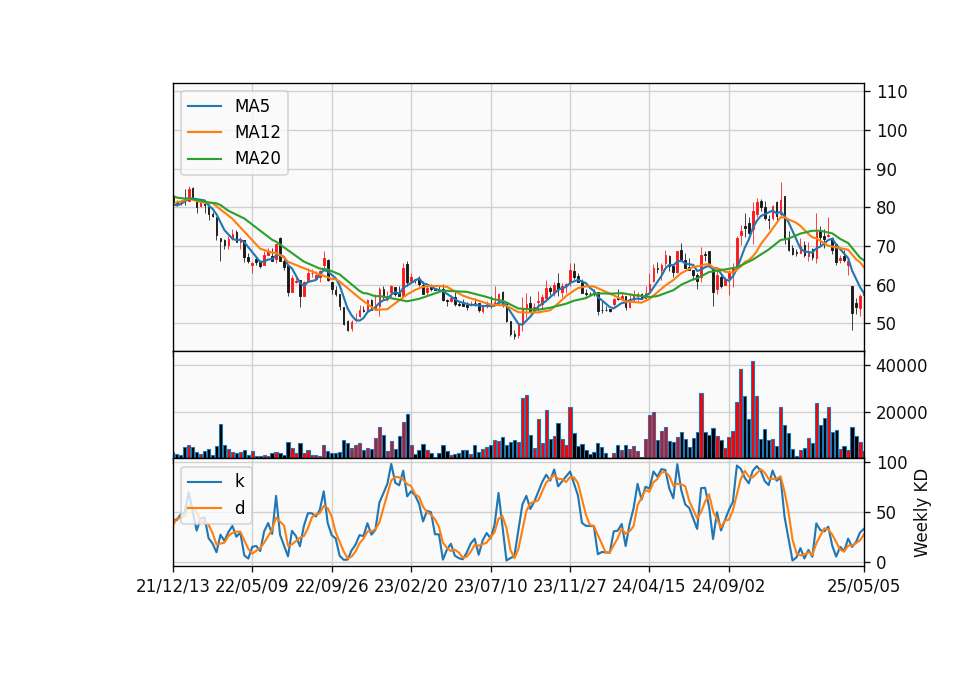This screenshot has height=690, width=960.
Task: Click the green MA20 legend line sample
Action: point(204,158)
